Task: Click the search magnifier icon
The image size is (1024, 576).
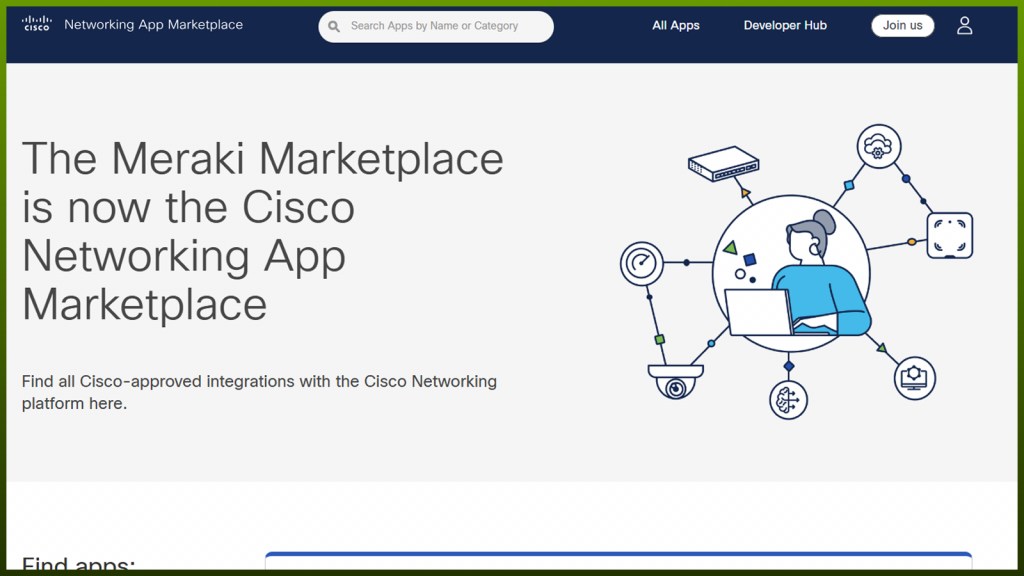Action: click(334, 26)
